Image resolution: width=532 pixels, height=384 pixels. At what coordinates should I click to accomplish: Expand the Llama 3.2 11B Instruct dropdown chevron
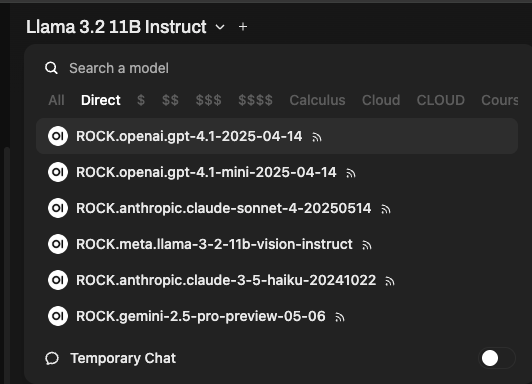click(x=220, y=27)
